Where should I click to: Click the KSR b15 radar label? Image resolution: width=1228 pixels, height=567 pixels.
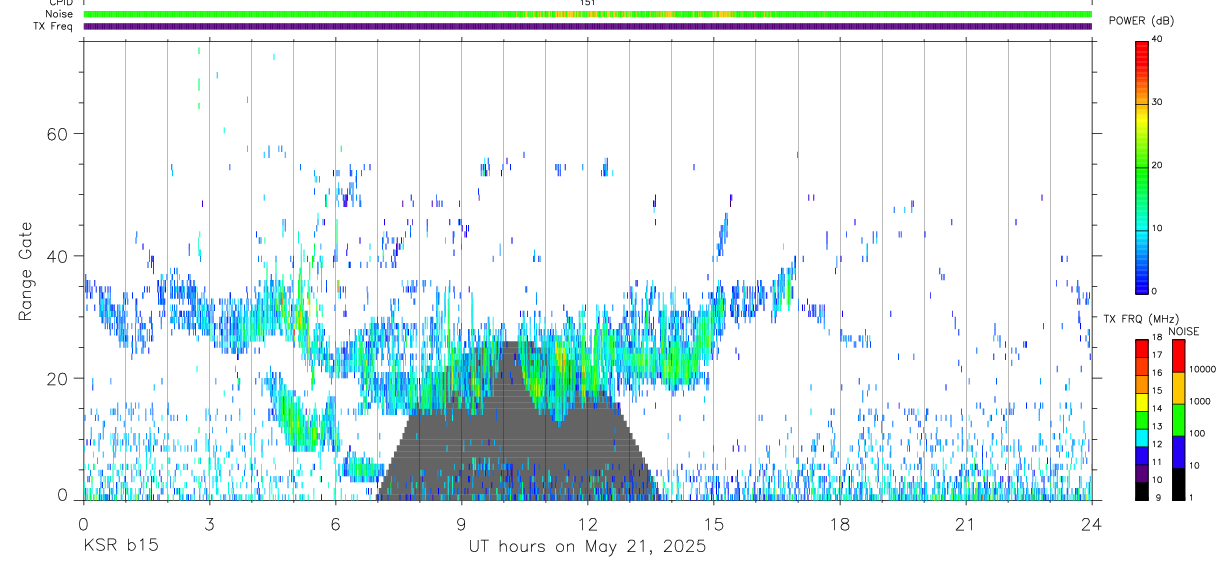[x=119, y=546]
